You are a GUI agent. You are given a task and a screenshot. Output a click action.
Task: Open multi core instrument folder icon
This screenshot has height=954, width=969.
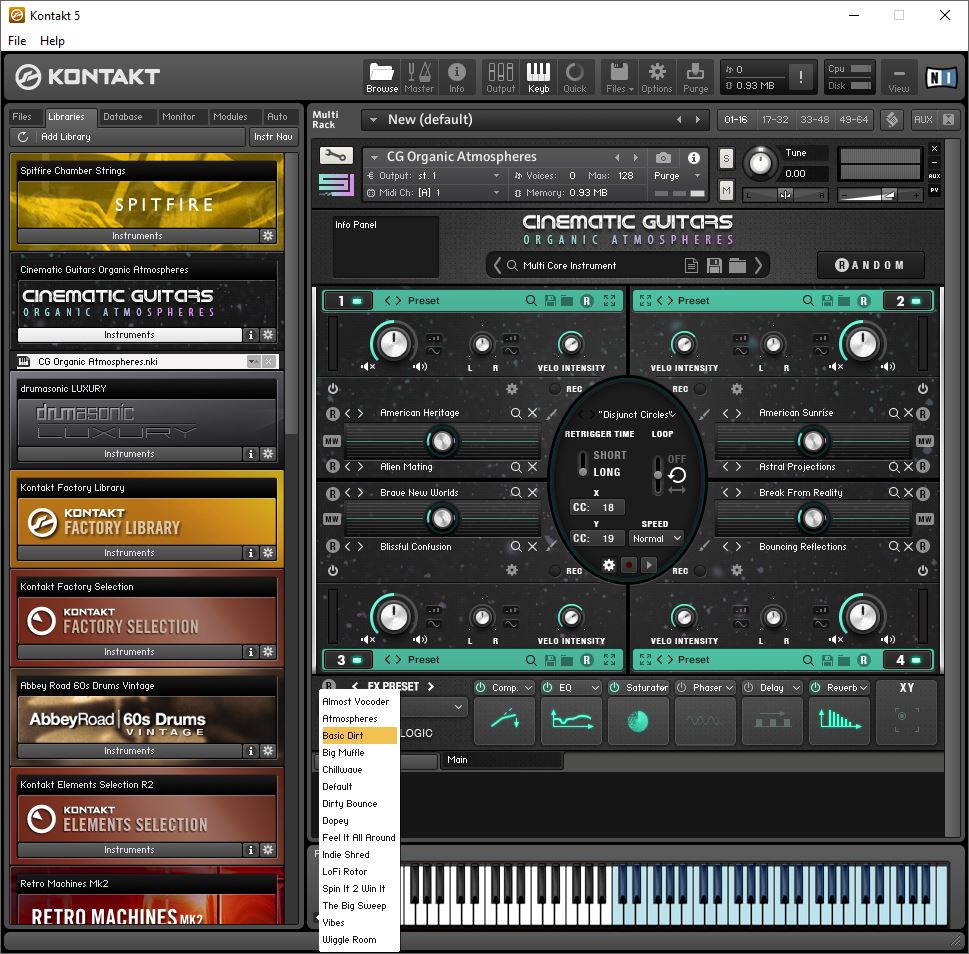(737, 266)
